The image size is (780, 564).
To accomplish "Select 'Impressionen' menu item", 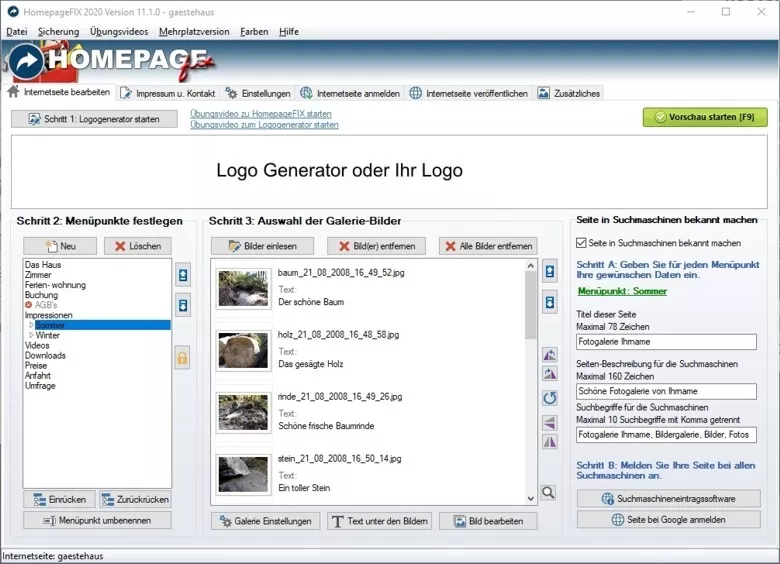I will (49, 315).
